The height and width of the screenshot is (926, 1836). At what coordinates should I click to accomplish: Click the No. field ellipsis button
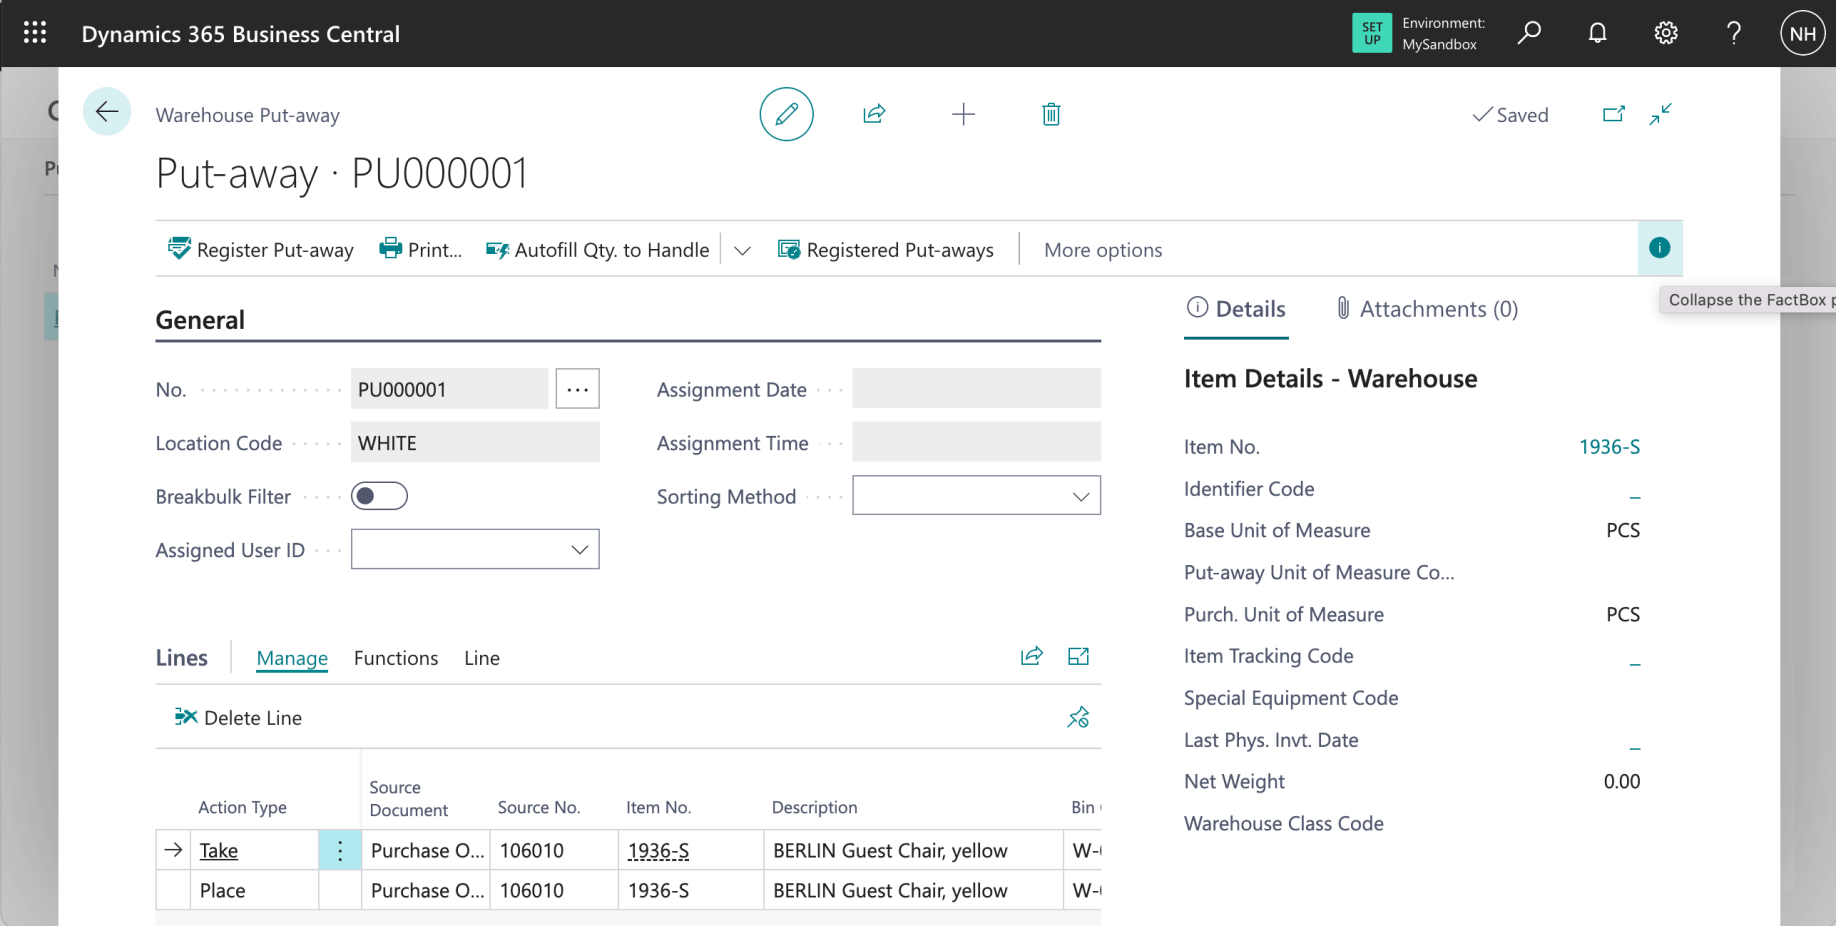577,389
